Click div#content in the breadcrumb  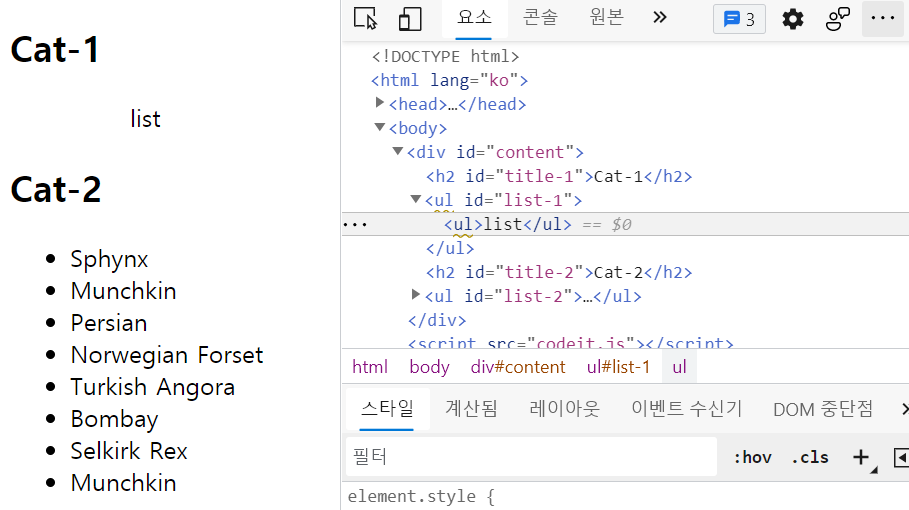518,367
